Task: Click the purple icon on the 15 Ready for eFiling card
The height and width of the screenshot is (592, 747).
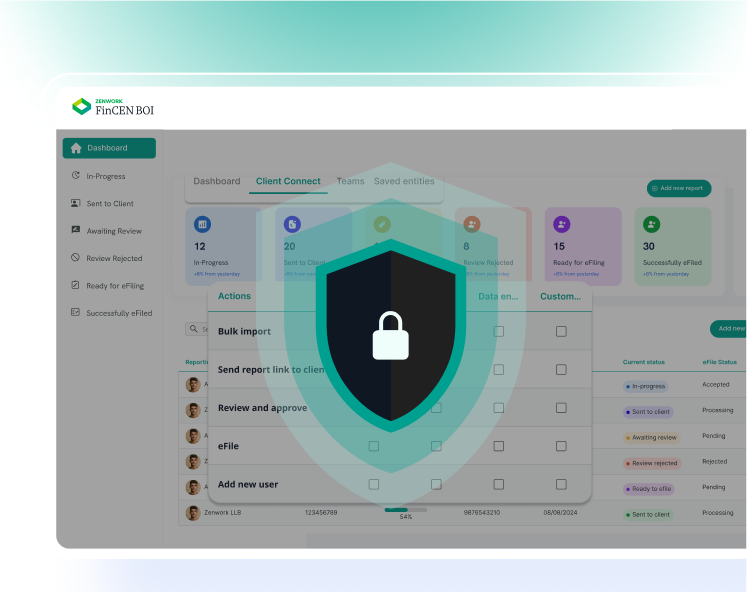Action: tap(562, 224)
